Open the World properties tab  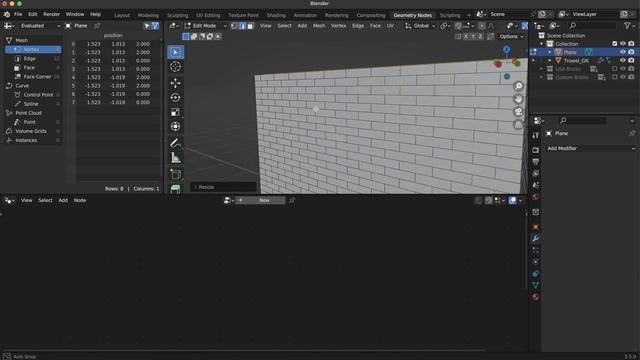536,197
